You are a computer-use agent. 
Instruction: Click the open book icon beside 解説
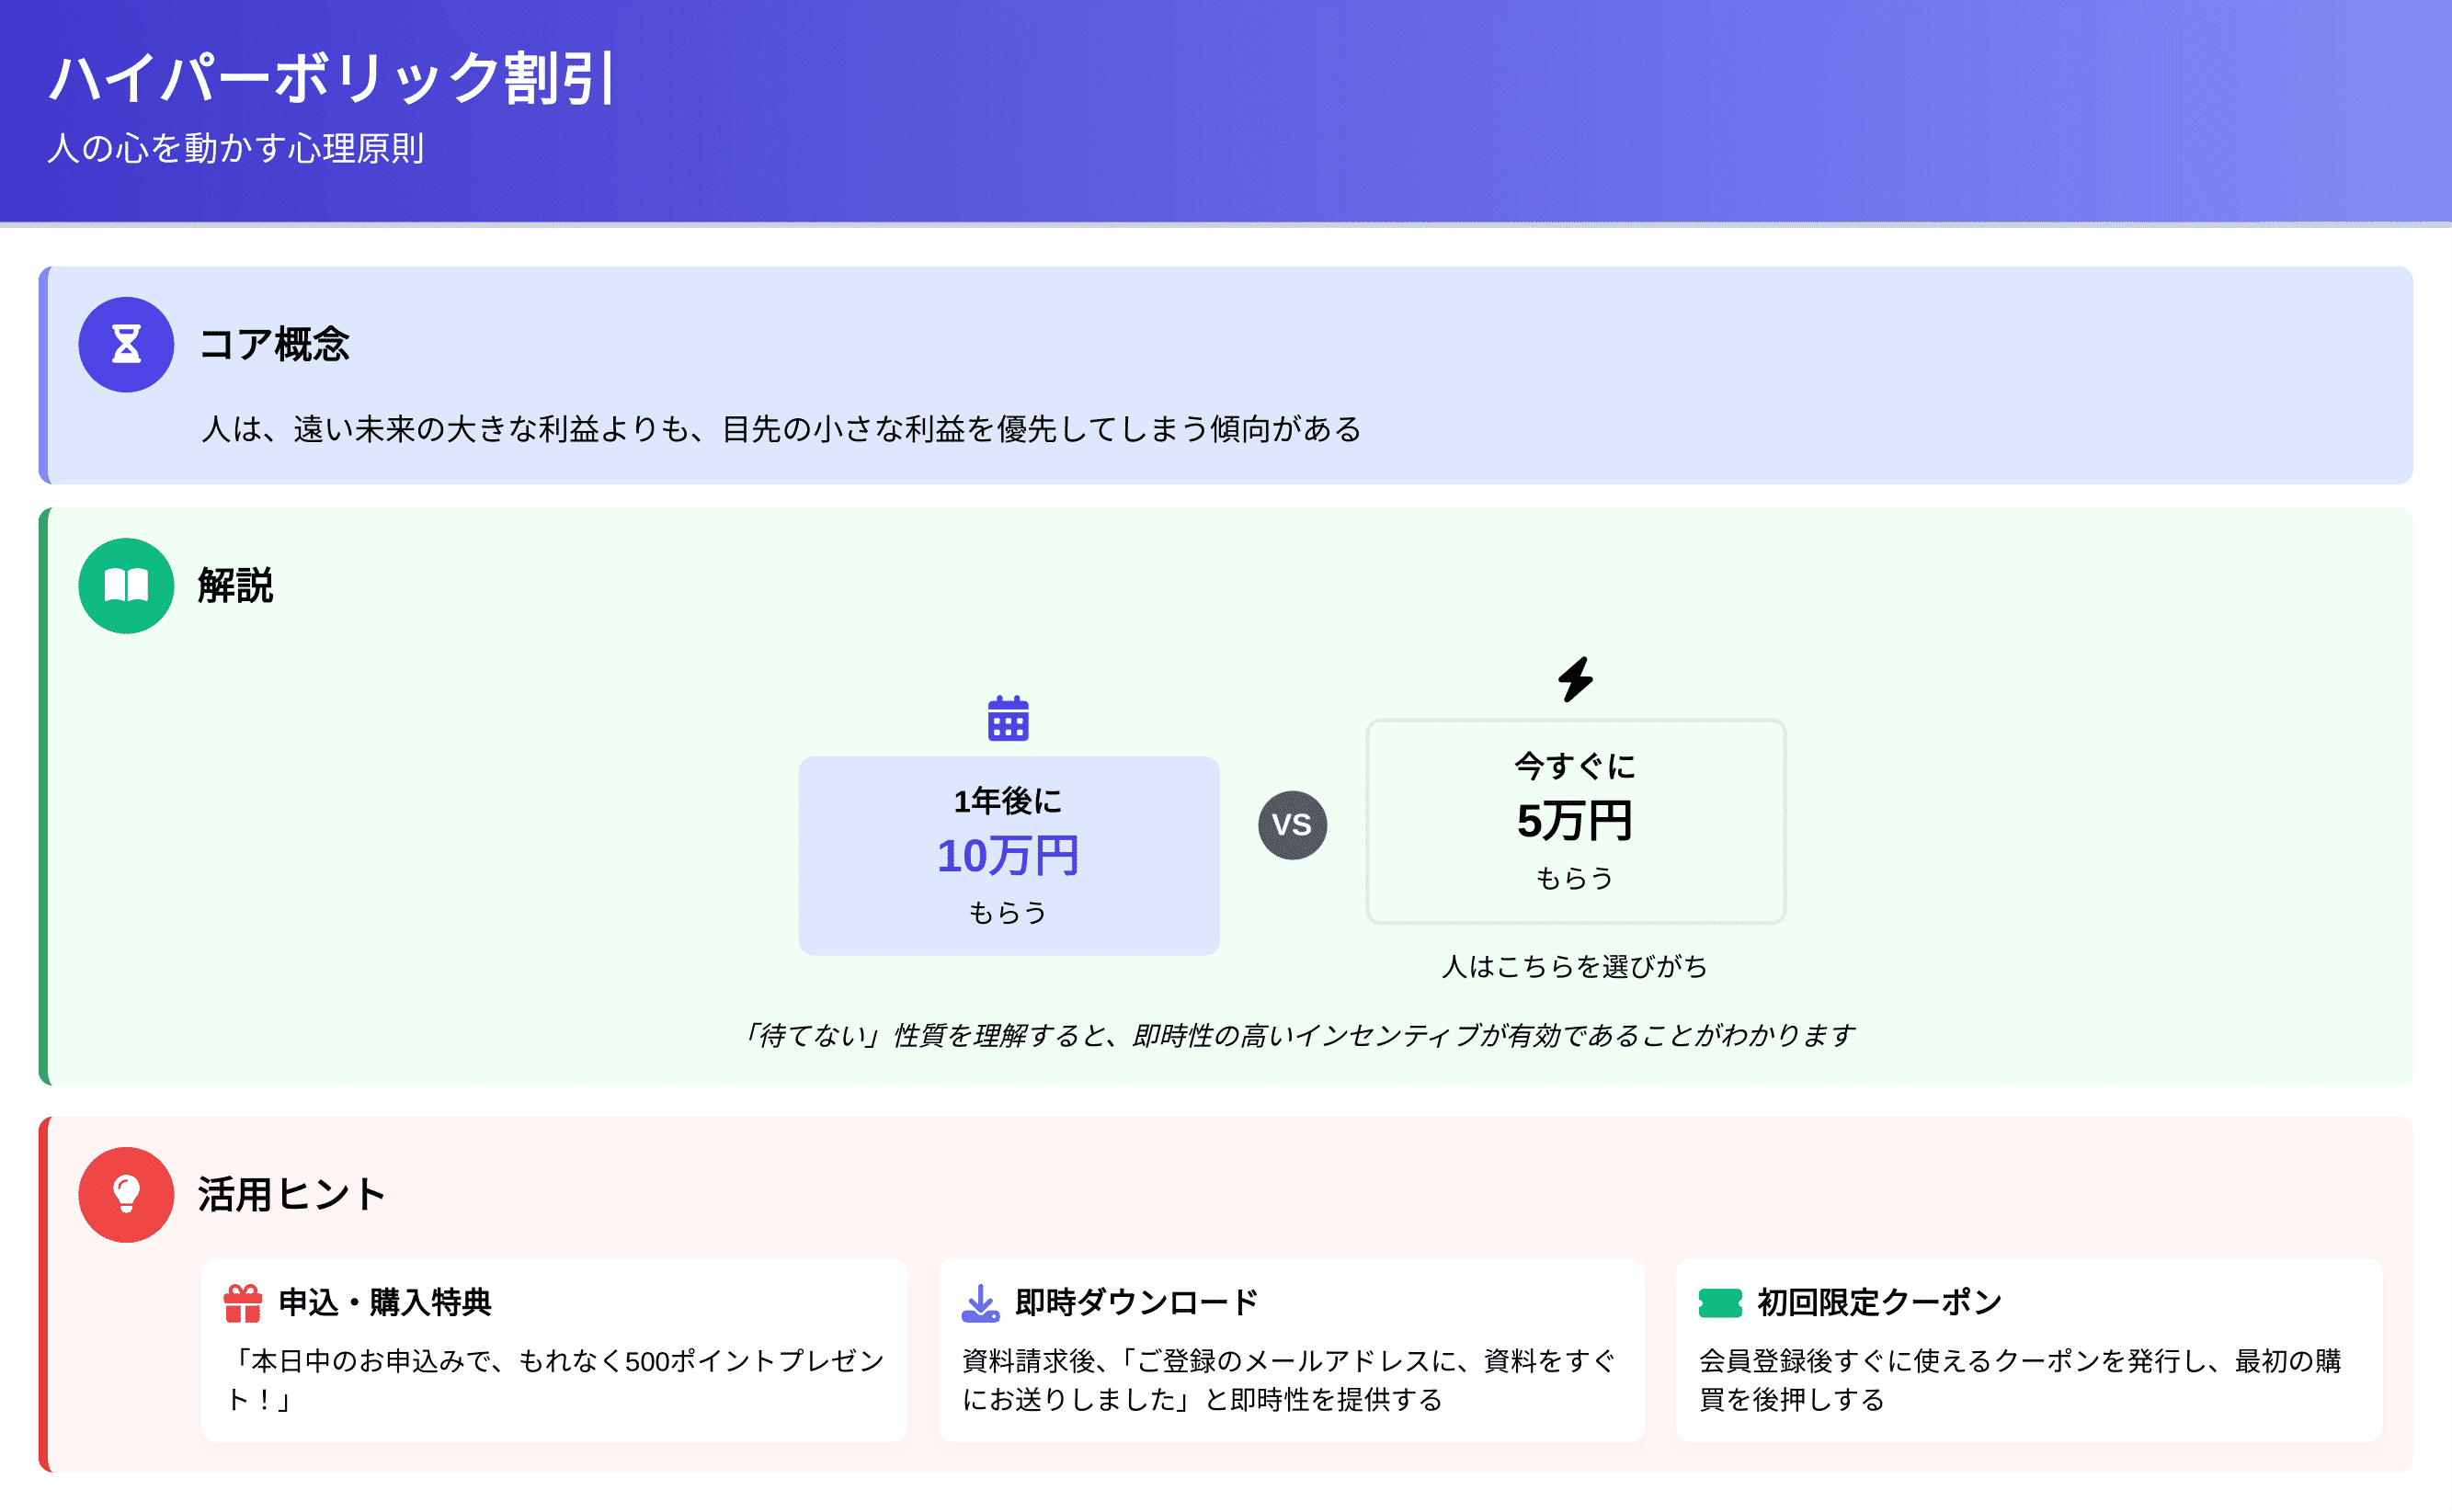click(126, 586)
